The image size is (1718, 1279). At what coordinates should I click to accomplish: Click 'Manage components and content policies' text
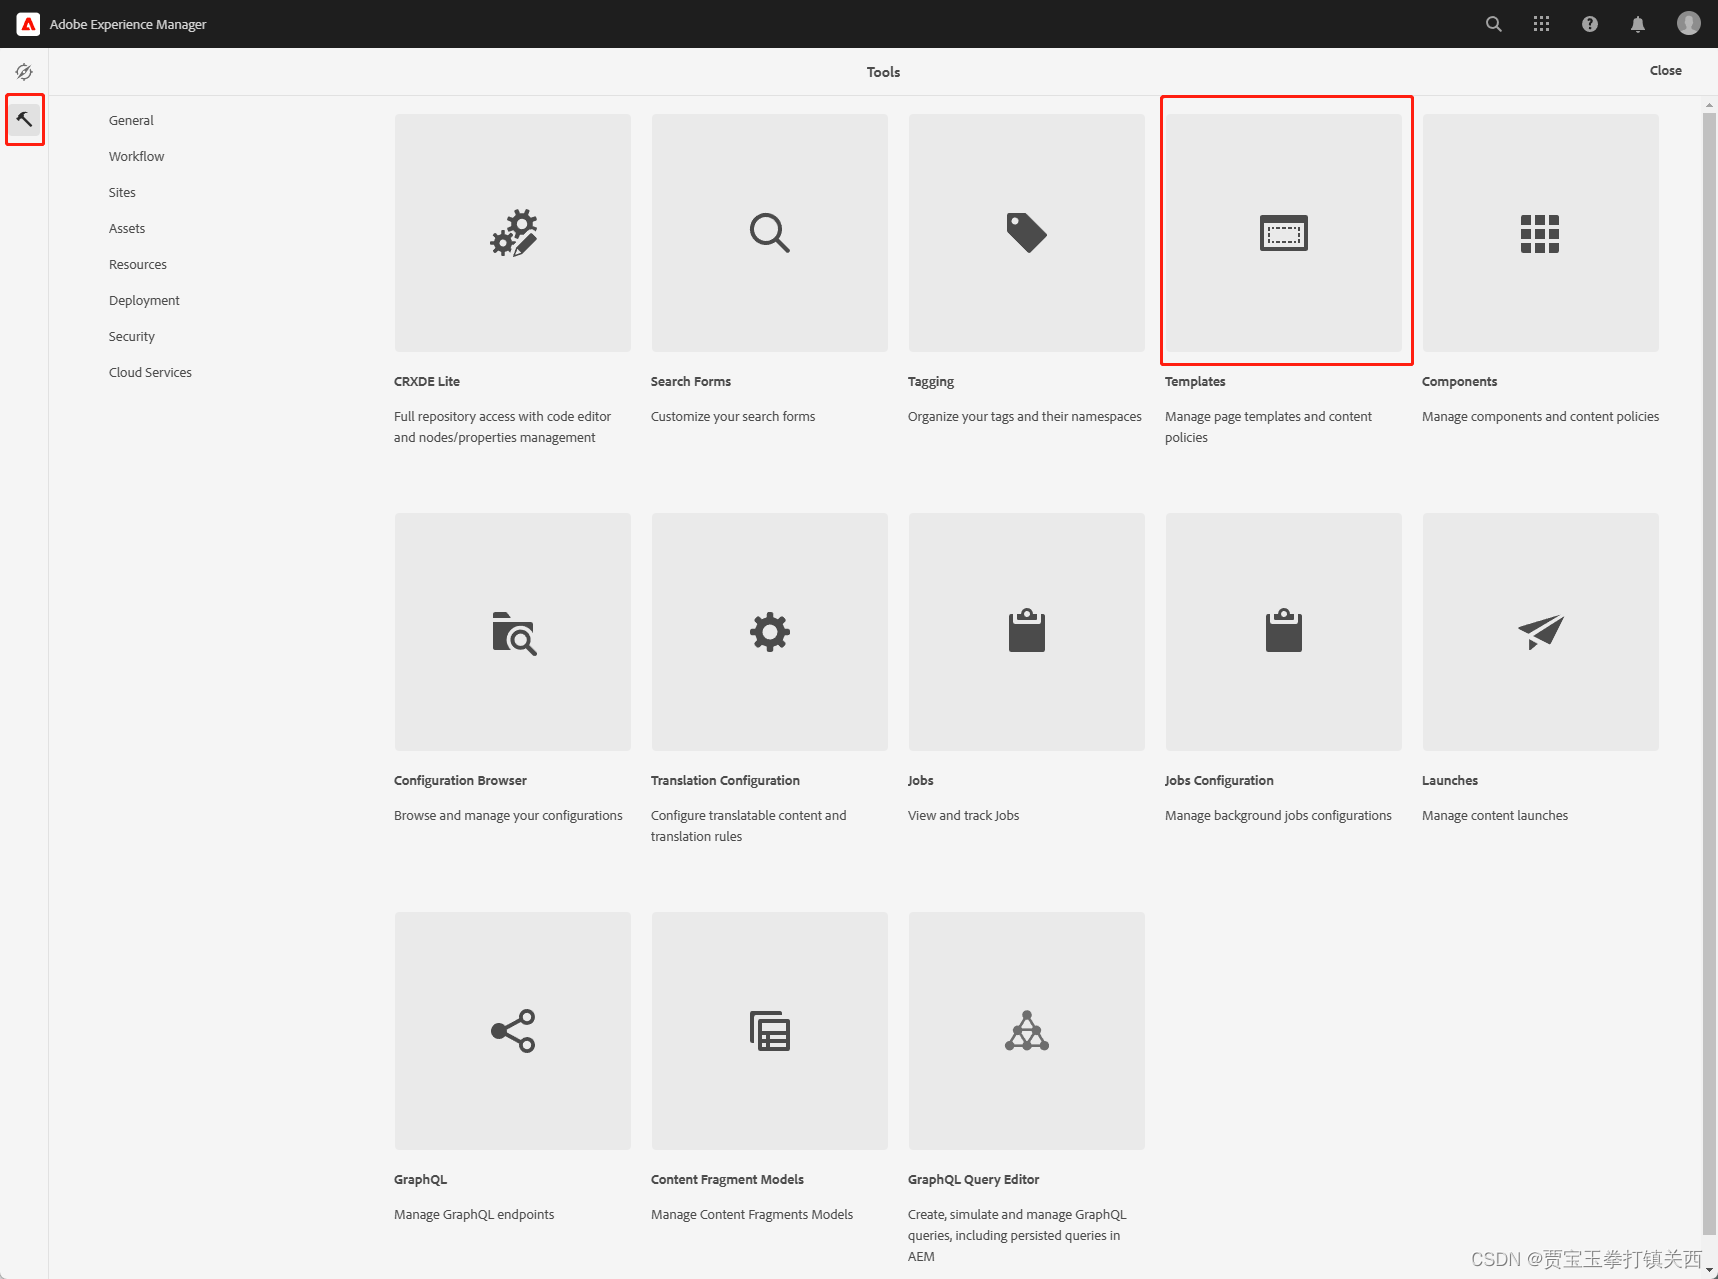pos(1540,417)
